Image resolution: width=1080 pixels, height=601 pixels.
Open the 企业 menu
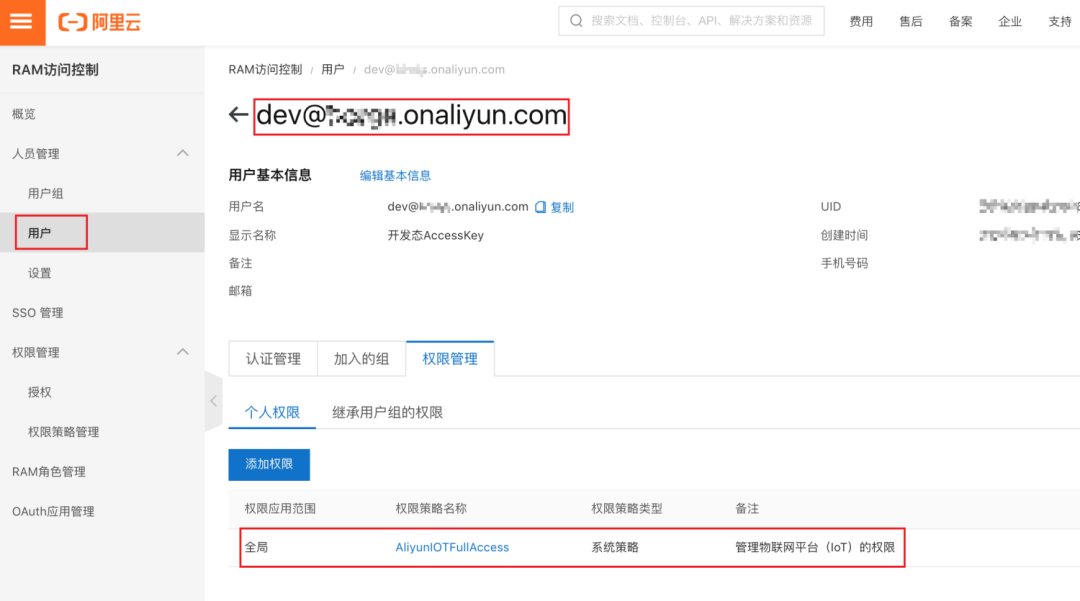[x=1010, y=21]
